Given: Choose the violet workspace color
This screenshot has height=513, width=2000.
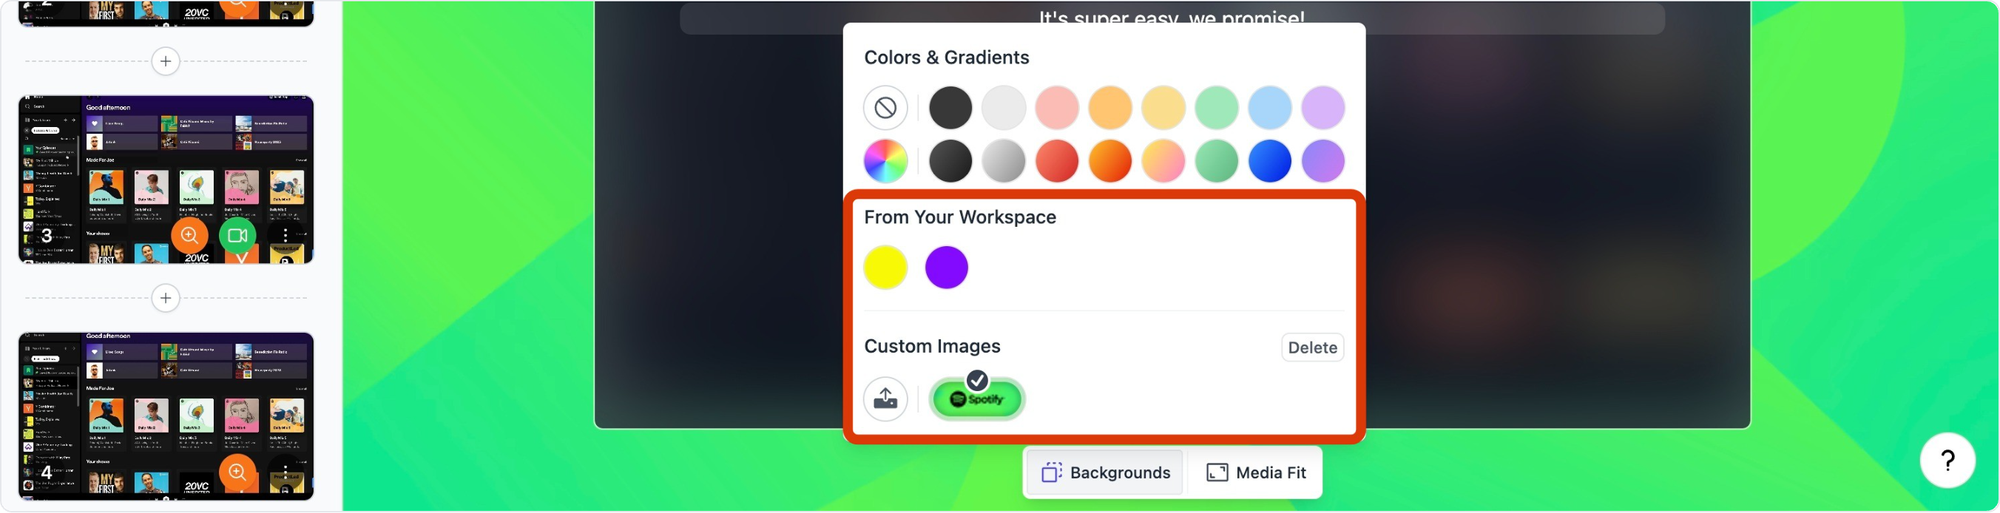Looking at the screenshot, I should (x=946, y=268).
